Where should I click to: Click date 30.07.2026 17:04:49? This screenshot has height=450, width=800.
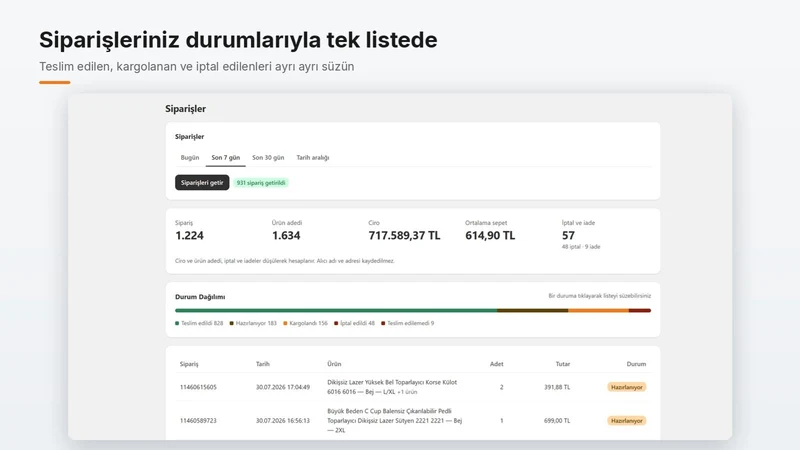[x=283, y=387]
